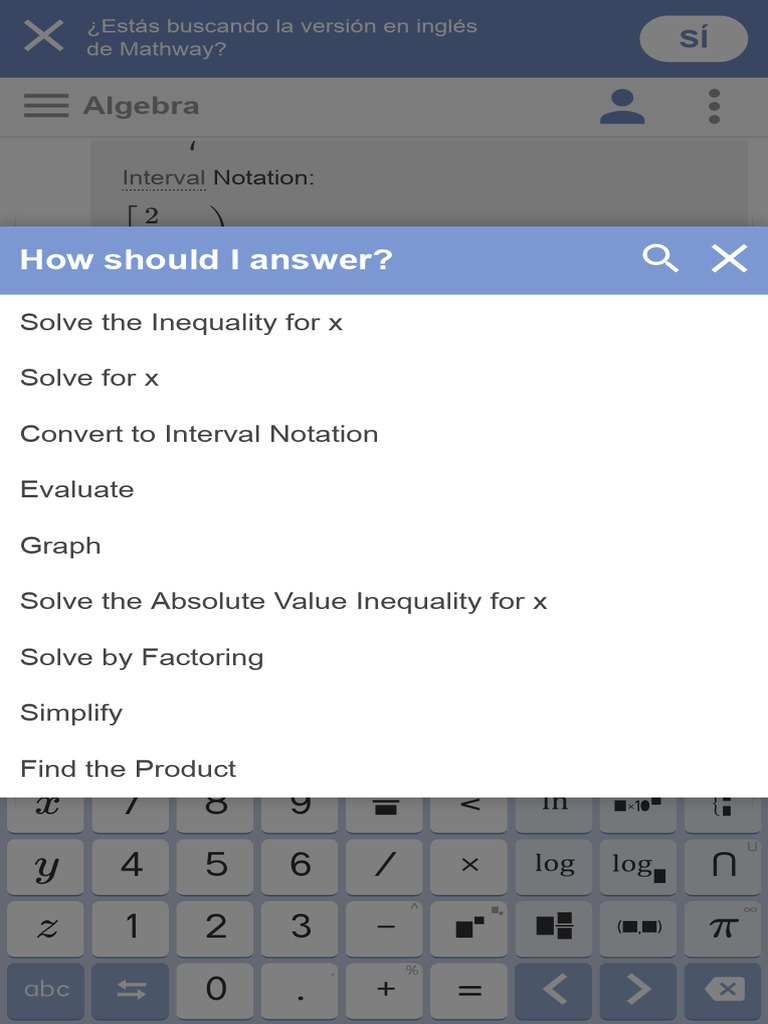768x1024 pixels.
Task: Choose 'Convert to Interval Notation' option
Action: pyautogui.click(x=199, y=434)
